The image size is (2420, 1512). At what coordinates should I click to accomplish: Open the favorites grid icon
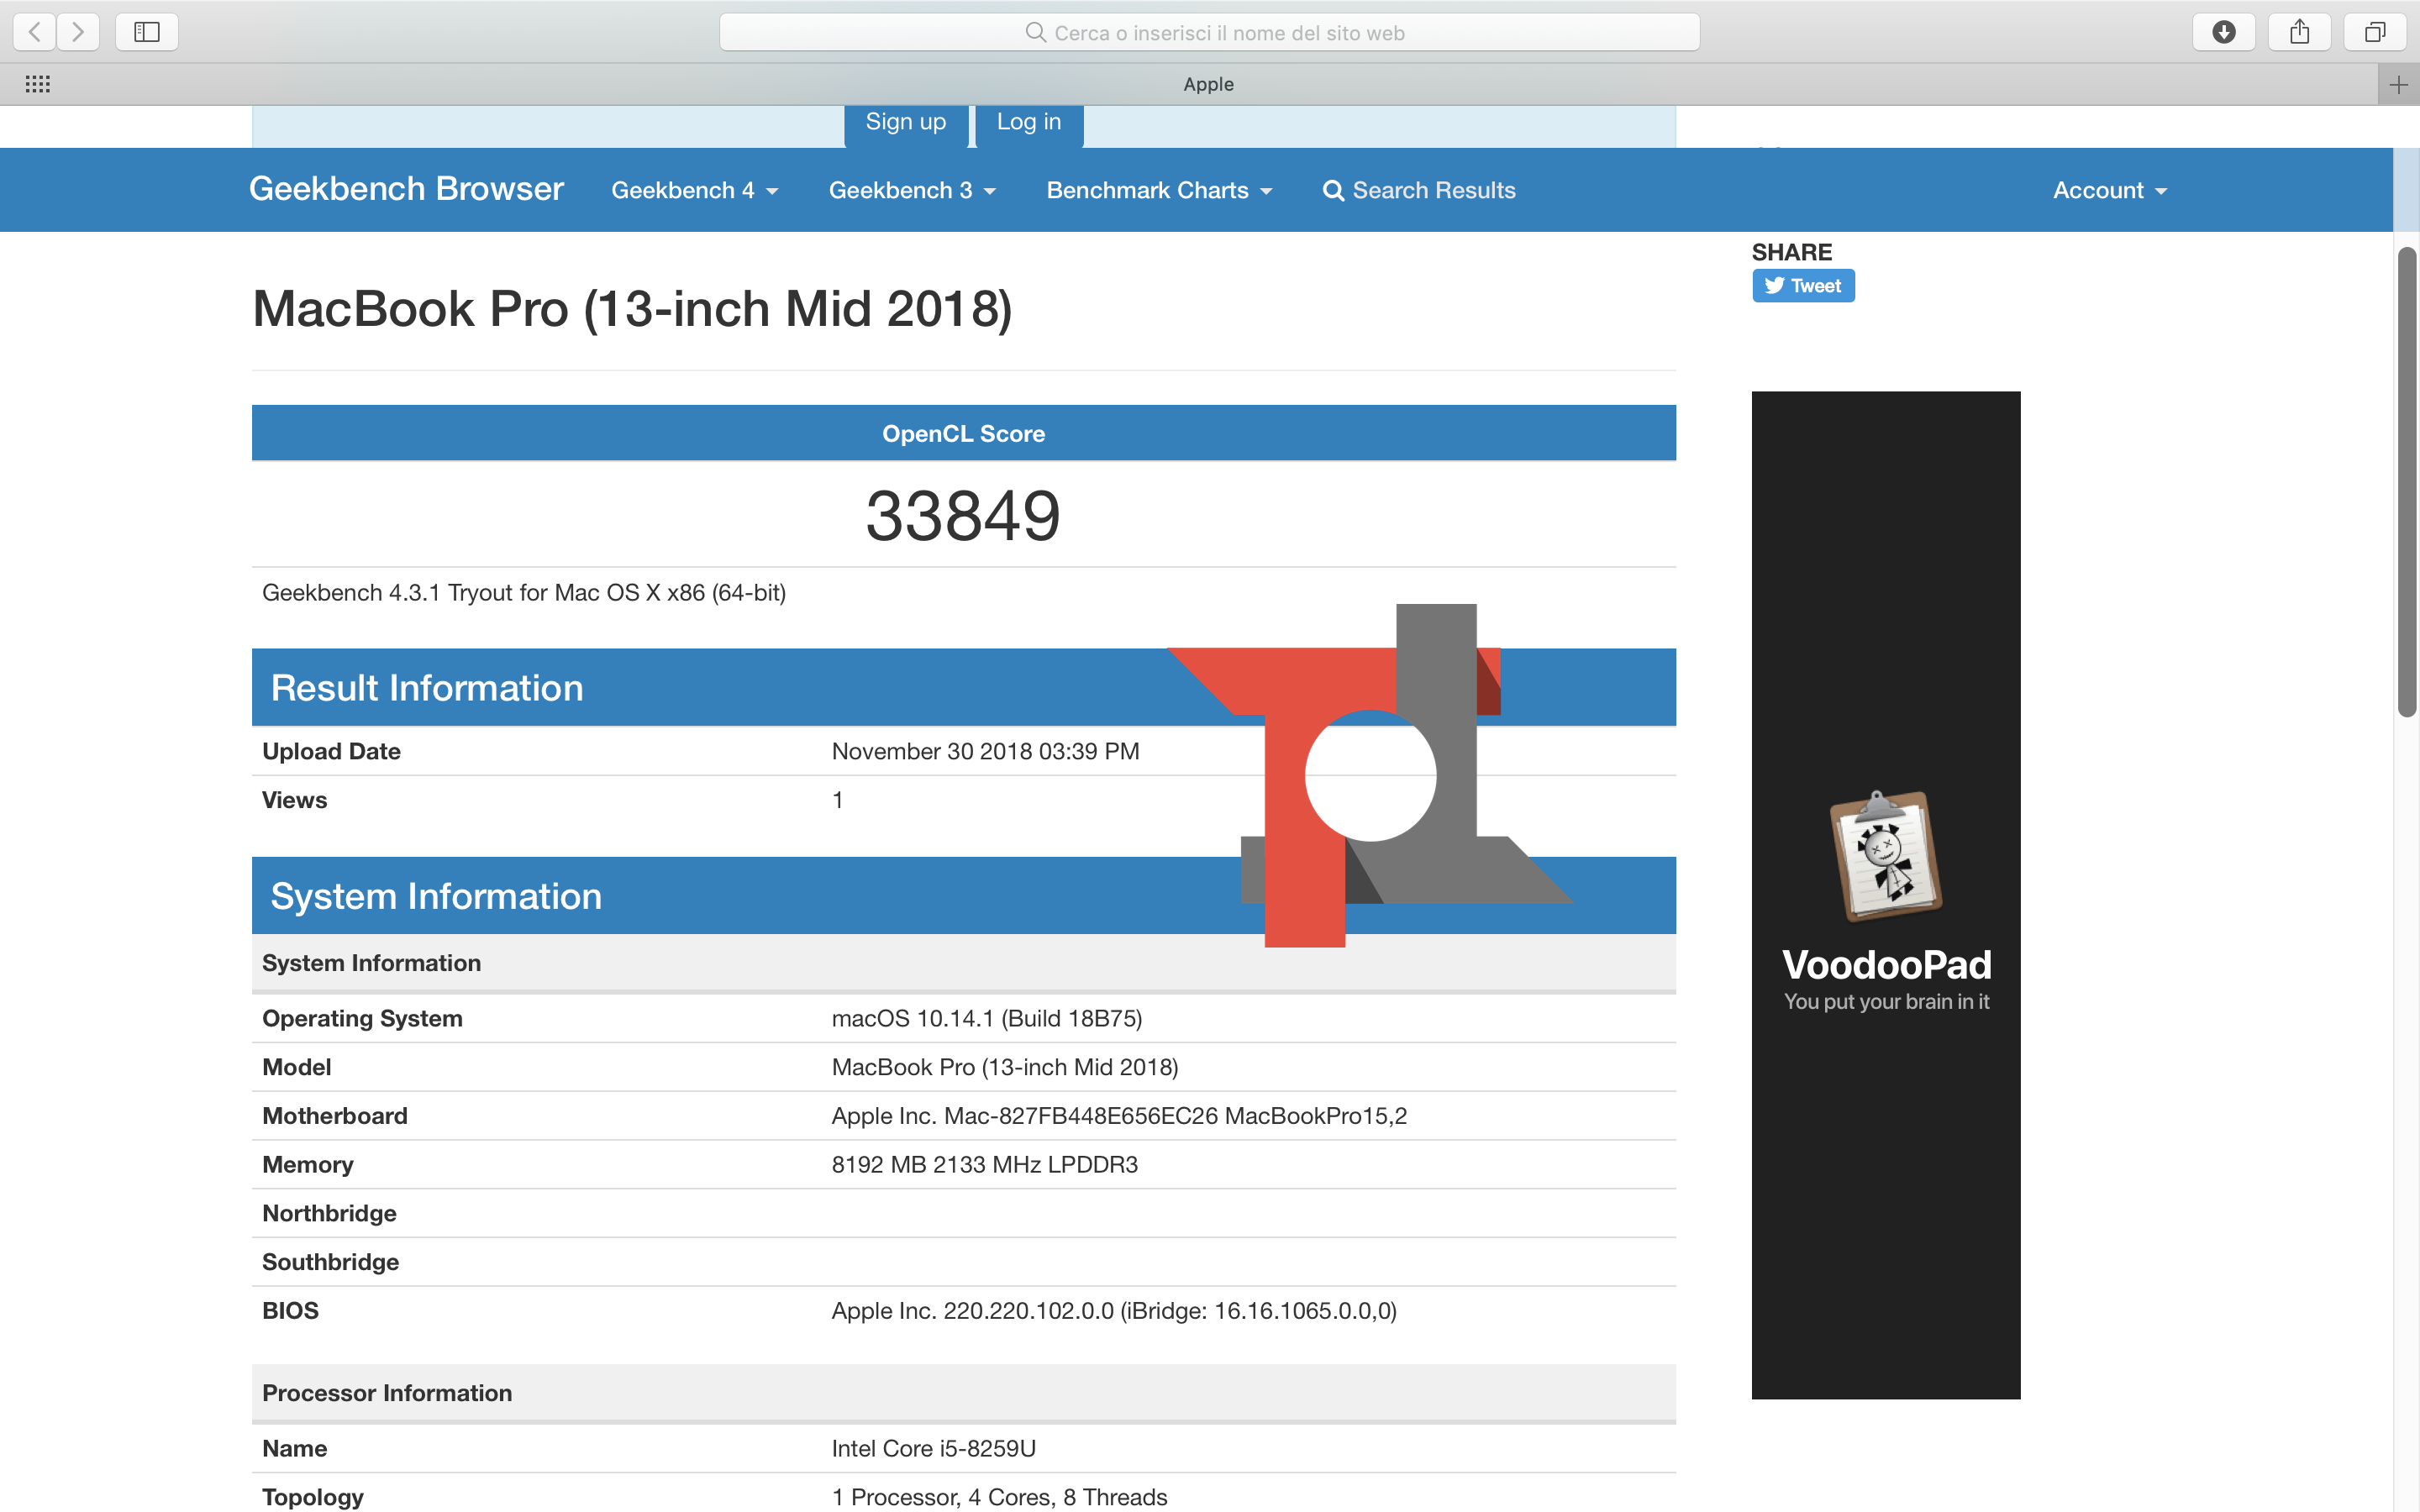pos(38,84)
